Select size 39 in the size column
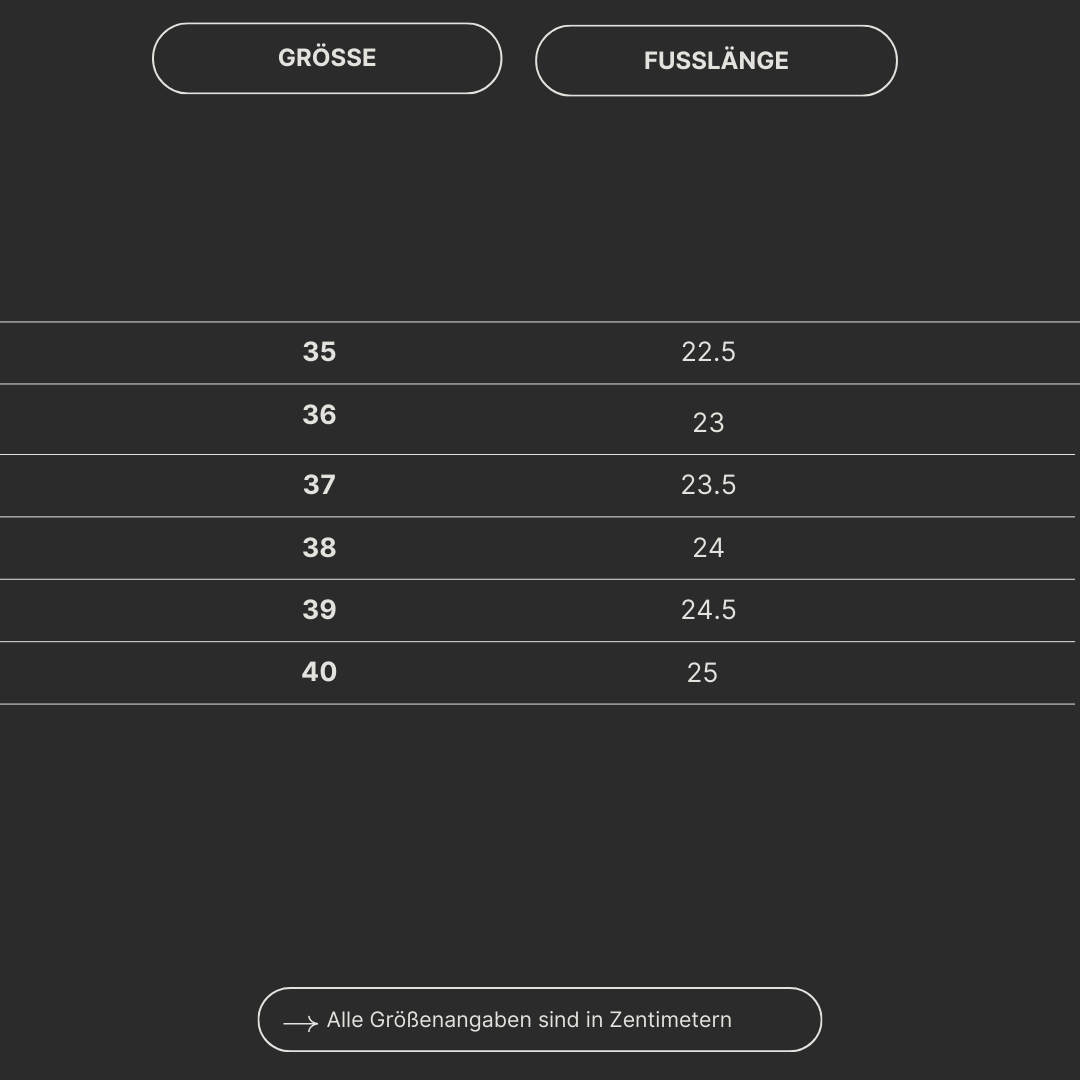 pos(319,610)
